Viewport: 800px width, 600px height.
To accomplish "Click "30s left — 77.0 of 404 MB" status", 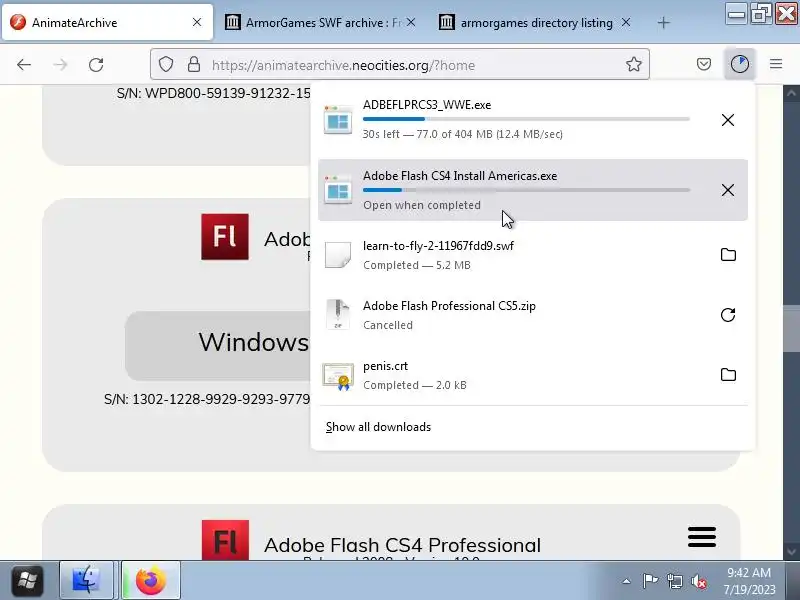I will click(462, 134).
